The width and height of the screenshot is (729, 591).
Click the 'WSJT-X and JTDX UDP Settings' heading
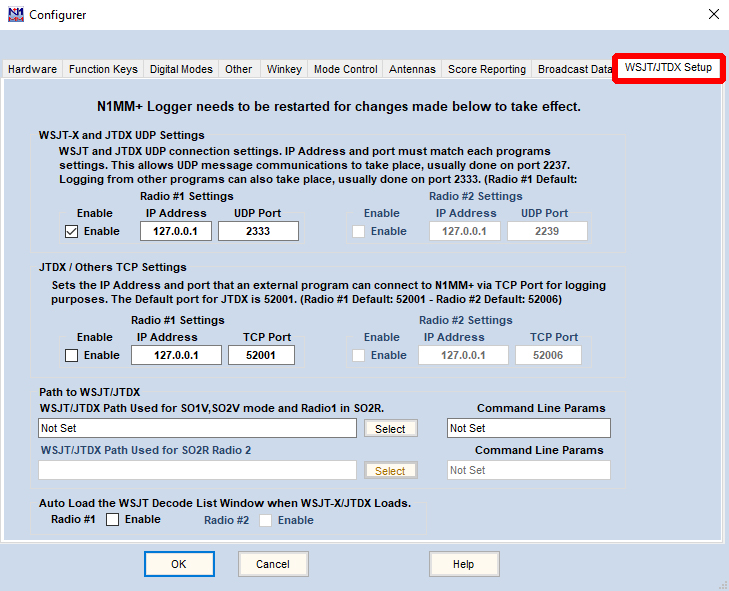coord(121,135)
